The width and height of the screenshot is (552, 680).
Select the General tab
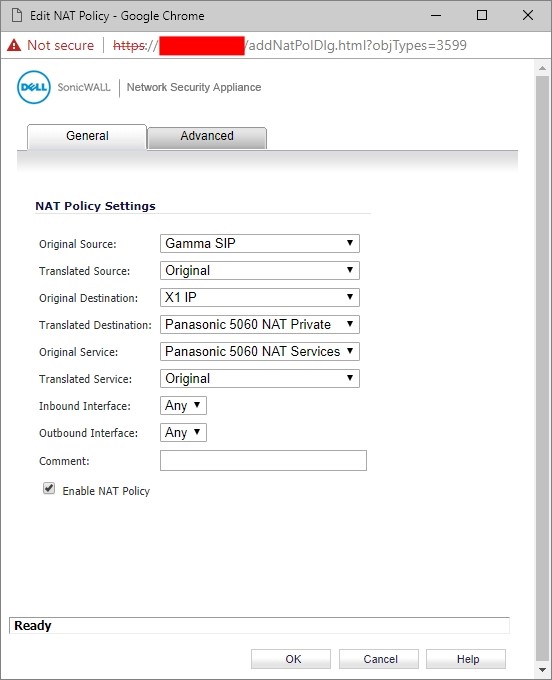coord(87,137)
